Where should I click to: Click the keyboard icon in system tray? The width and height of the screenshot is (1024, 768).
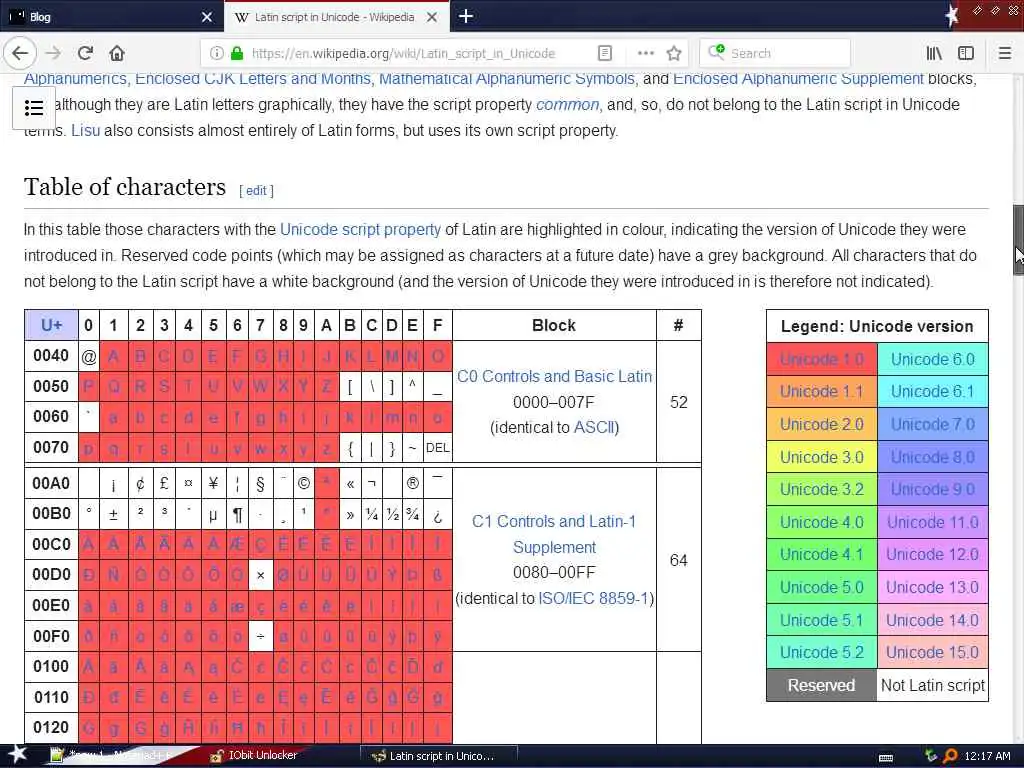886,757
